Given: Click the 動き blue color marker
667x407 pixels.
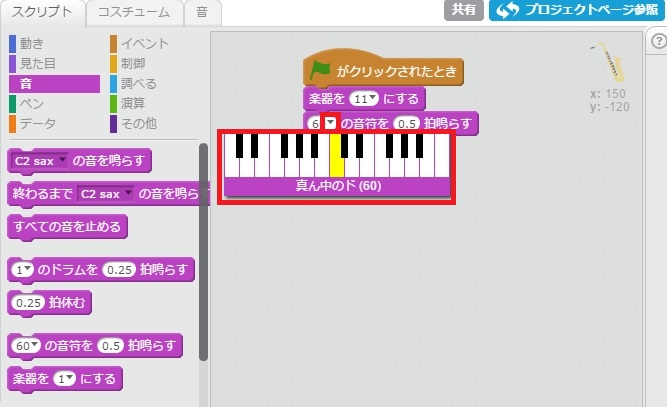Looking at the screenshot, I should click(x=12, y=44).
